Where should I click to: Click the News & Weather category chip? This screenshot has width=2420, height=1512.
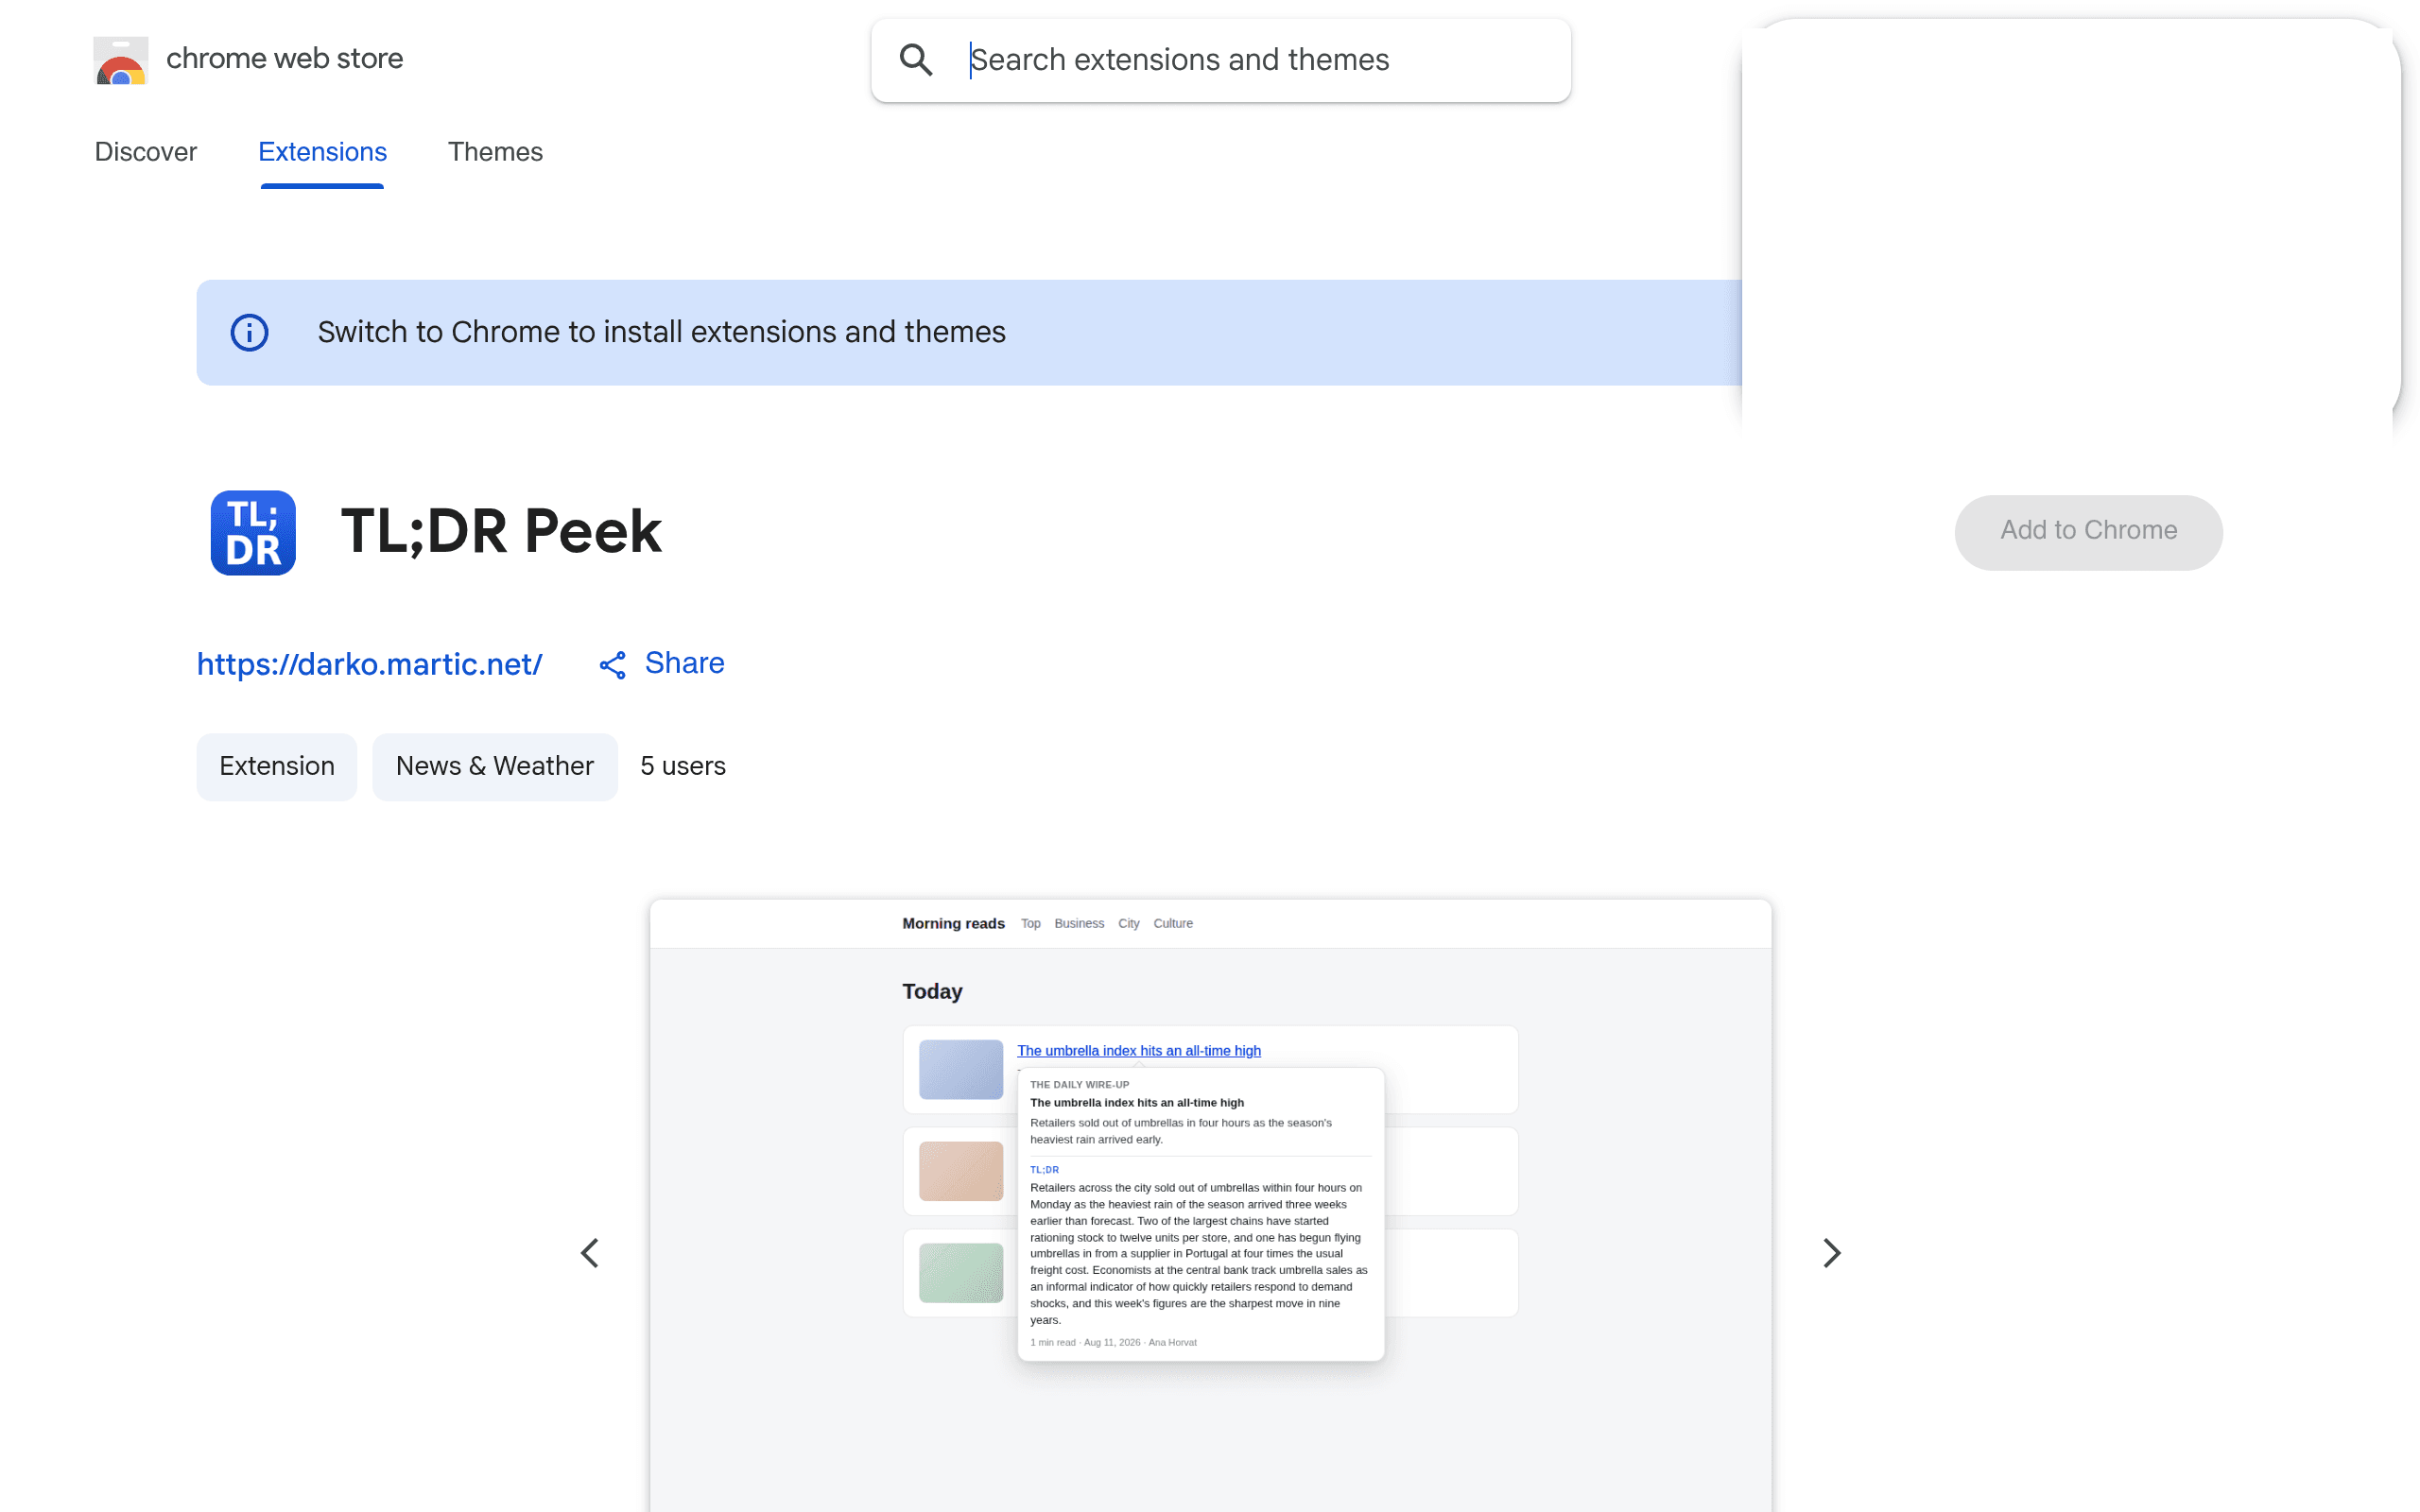click(495, 766)
